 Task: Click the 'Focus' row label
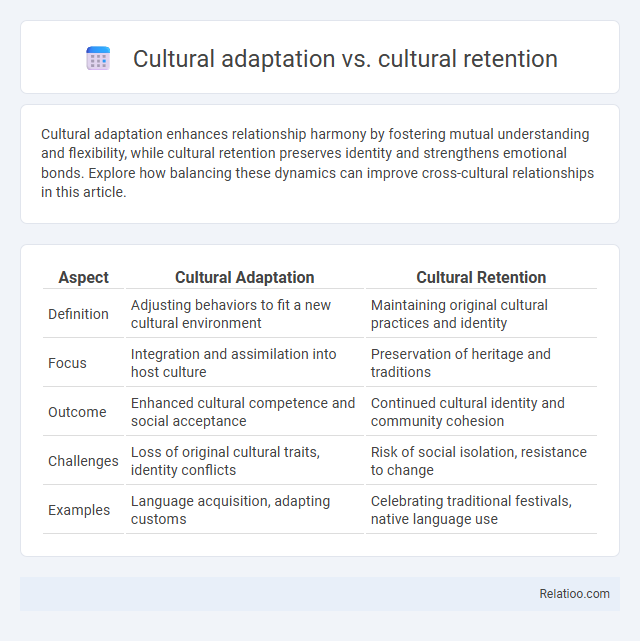(x=67, y=363)
